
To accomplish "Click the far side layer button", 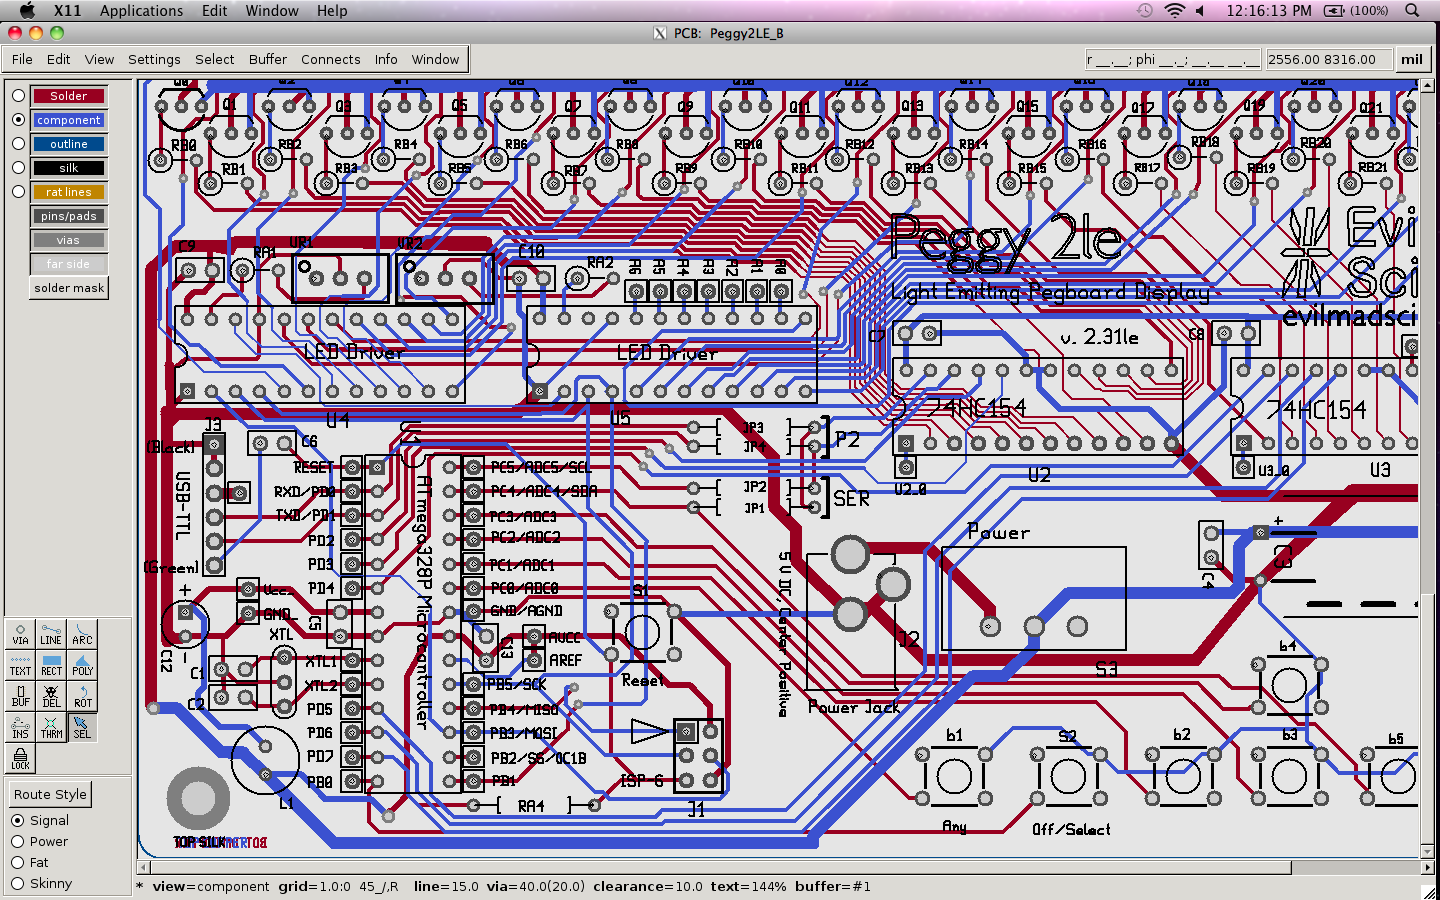I will (68, 263).
